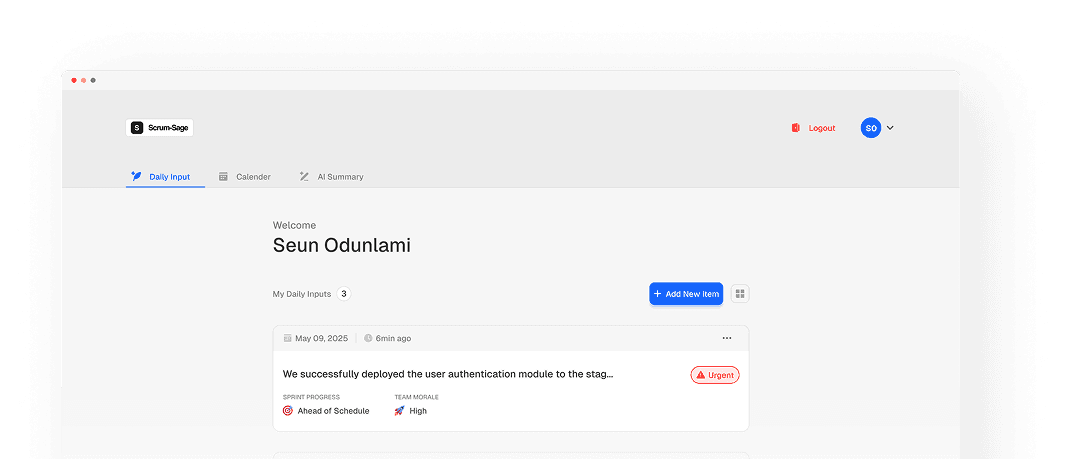
Task: Open the three-dots menu on the entry card
Action: pyautogui.click(x=727, y=338)
